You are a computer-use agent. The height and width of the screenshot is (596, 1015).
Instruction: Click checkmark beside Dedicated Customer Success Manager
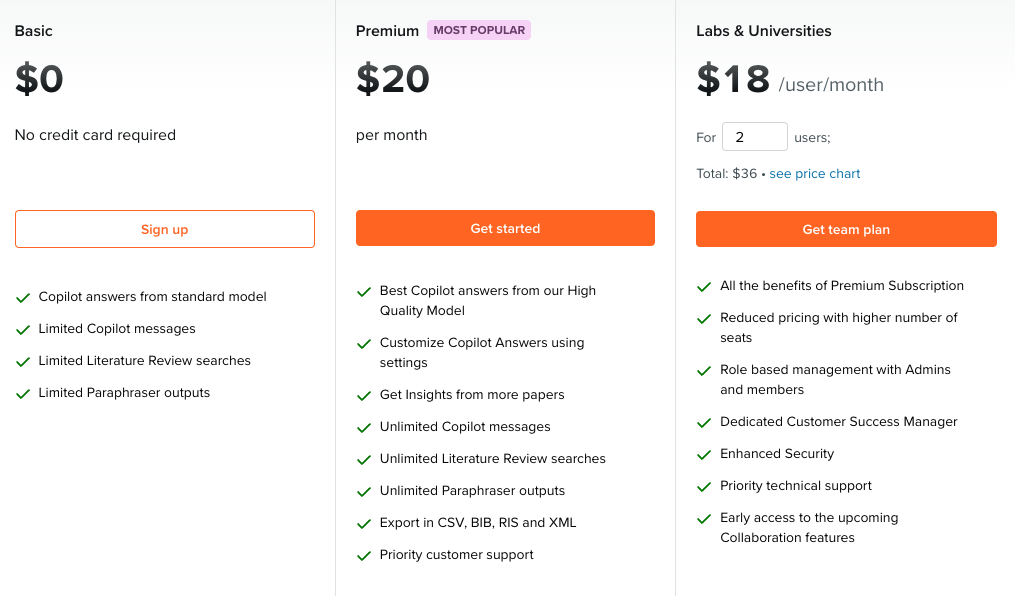(x=704, y=423)
